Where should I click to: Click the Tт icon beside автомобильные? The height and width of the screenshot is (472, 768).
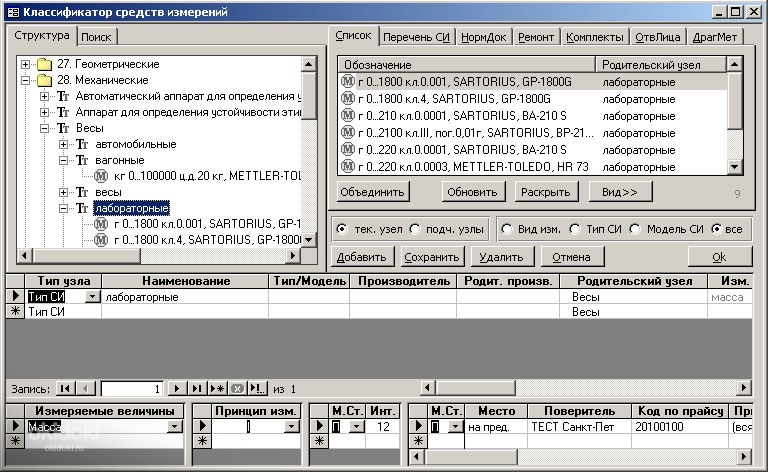82,144
